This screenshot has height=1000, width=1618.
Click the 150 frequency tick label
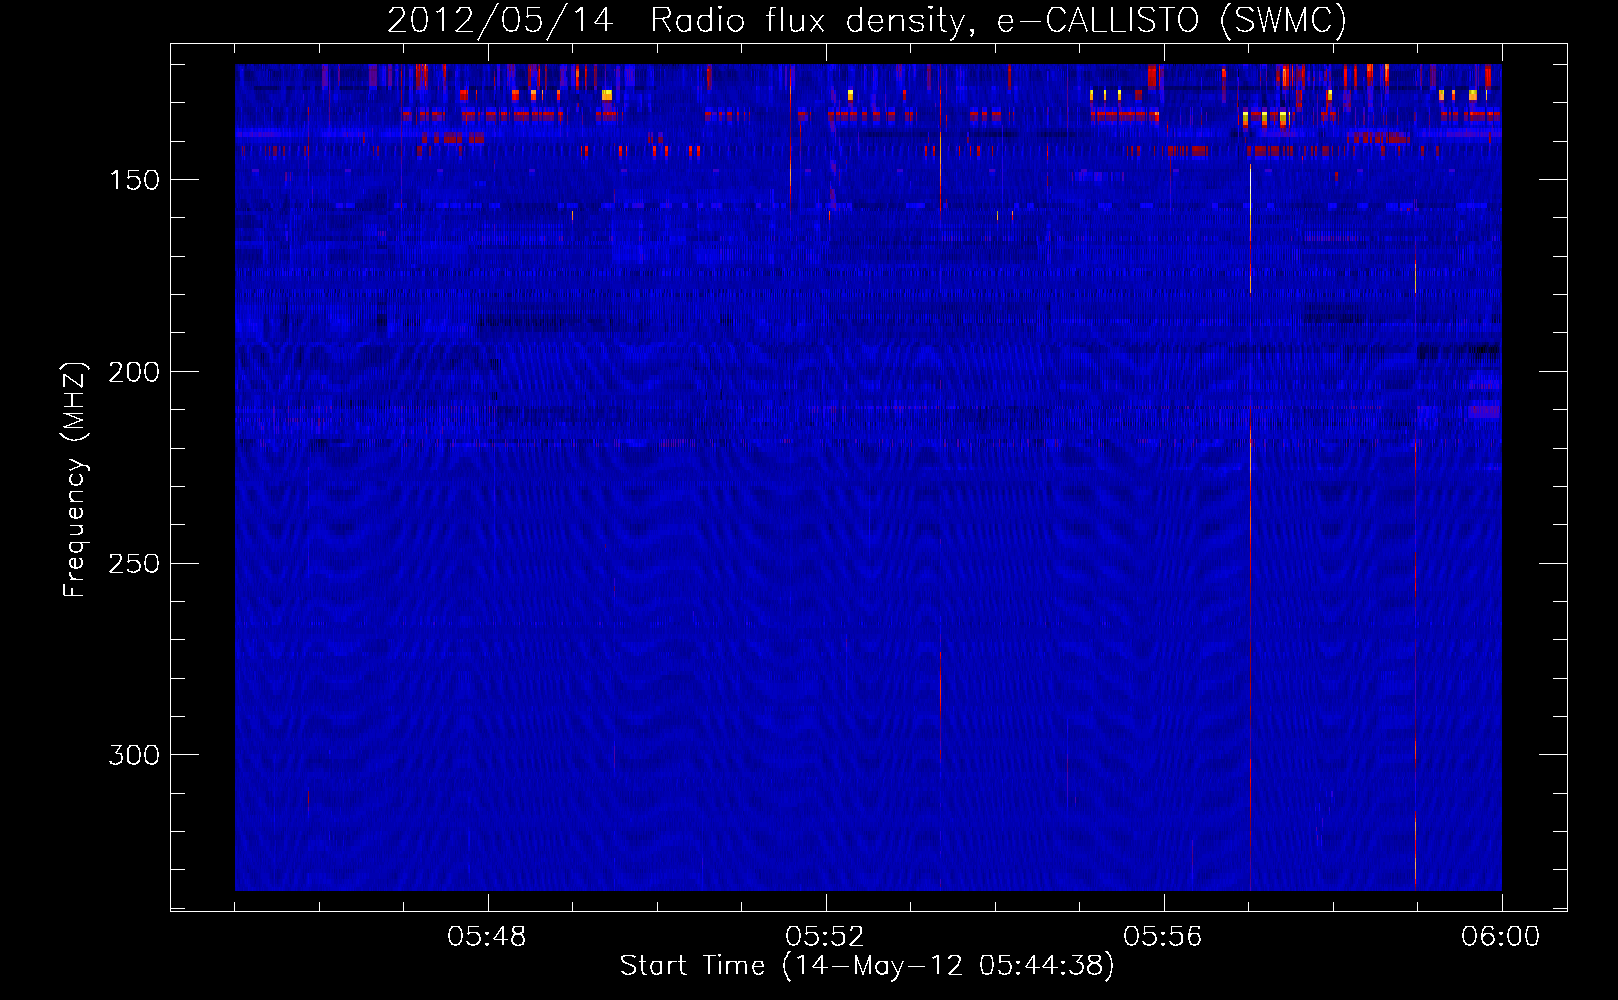click(x=134, y=180)
